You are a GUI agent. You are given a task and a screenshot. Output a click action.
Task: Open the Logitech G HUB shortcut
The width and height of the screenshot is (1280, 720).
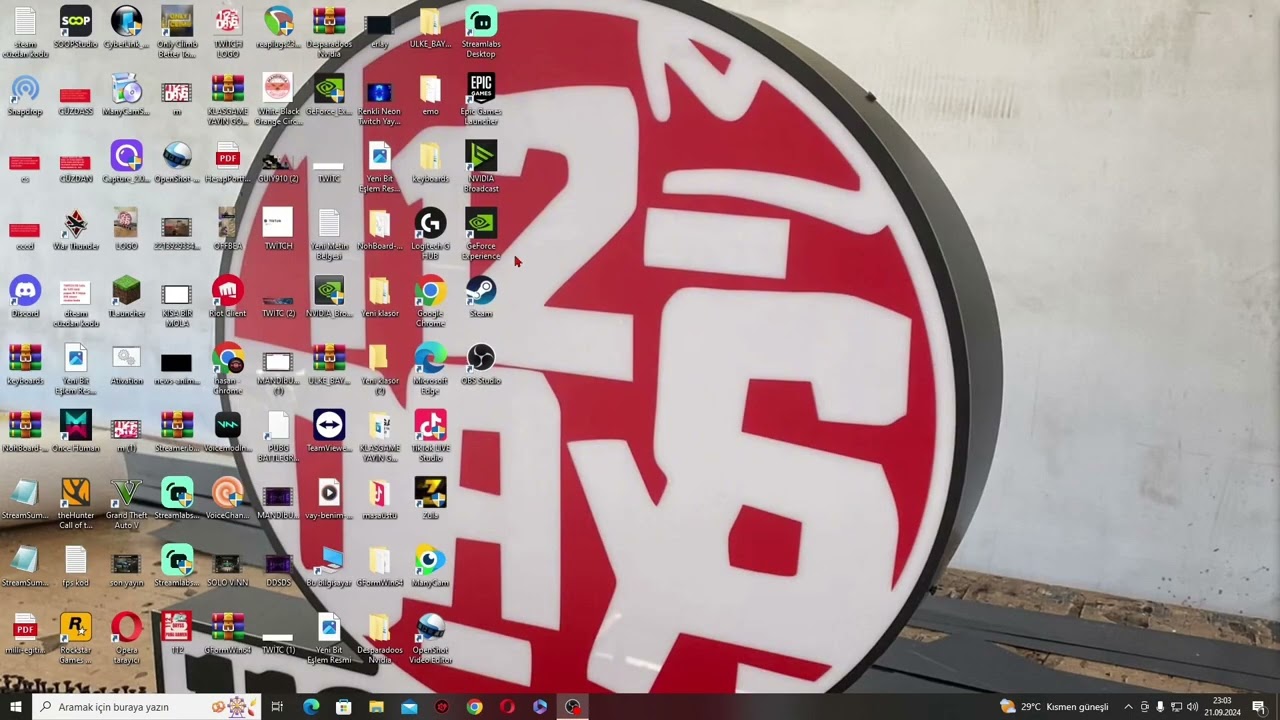tap(430, 234)
